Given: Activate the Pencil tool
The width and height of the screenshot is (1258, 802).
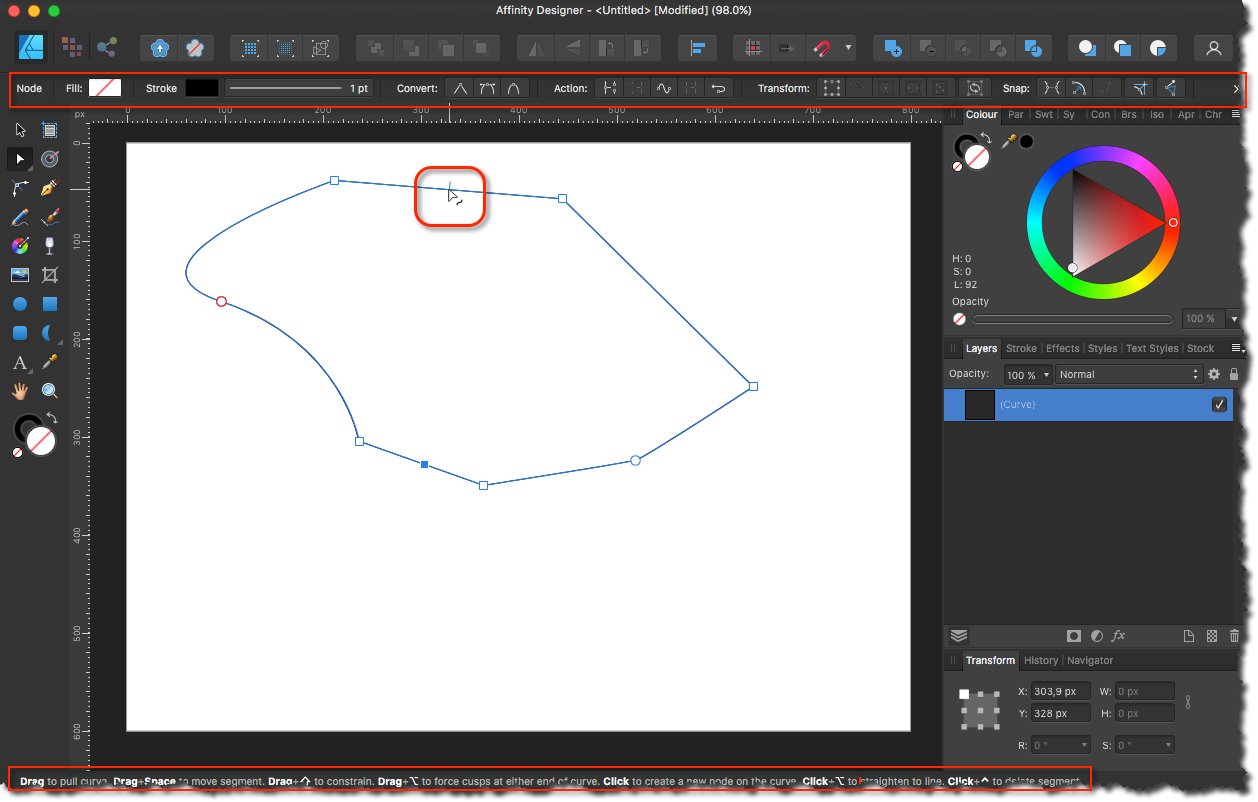Looking at the screenshot, I should [x=20, y=218].
